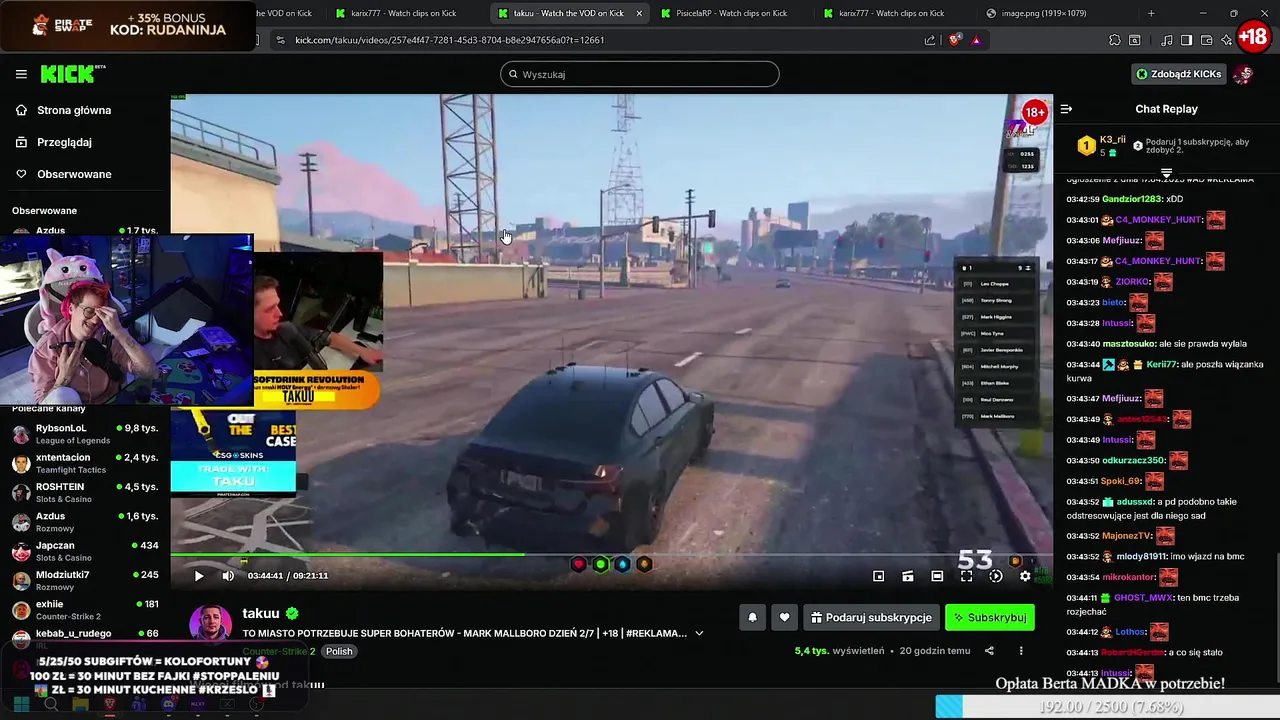This screenshot has height=720, width=1280.
Task: Open the playback speed control
Action: tap(995, 576)
